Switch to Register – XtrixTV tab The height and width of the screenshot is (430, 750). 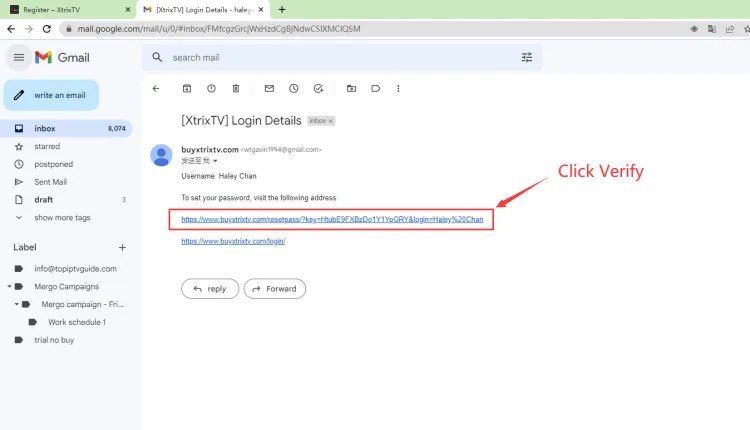point(68,10)
